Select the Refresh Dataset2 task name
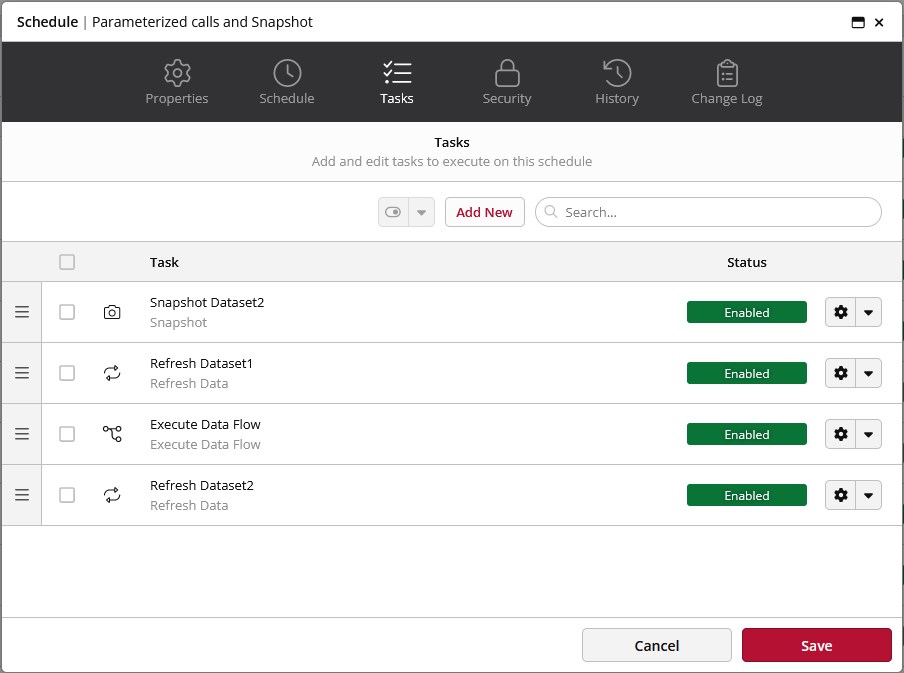The image size is (904, 673). 202,486
